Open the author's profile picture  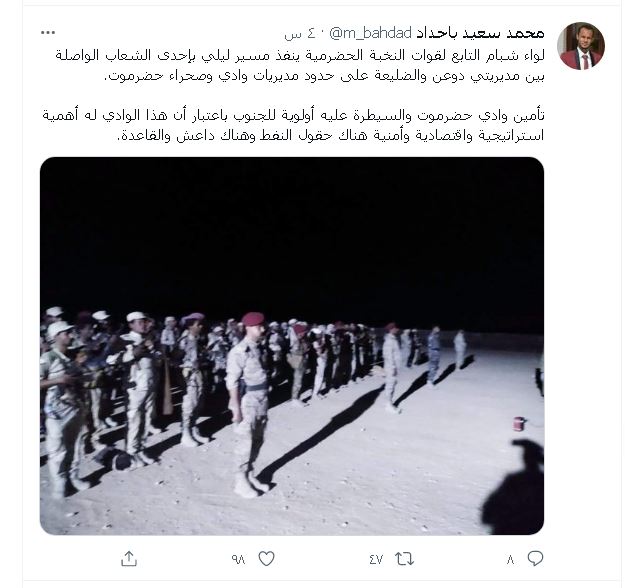click(x=581, y=46)
